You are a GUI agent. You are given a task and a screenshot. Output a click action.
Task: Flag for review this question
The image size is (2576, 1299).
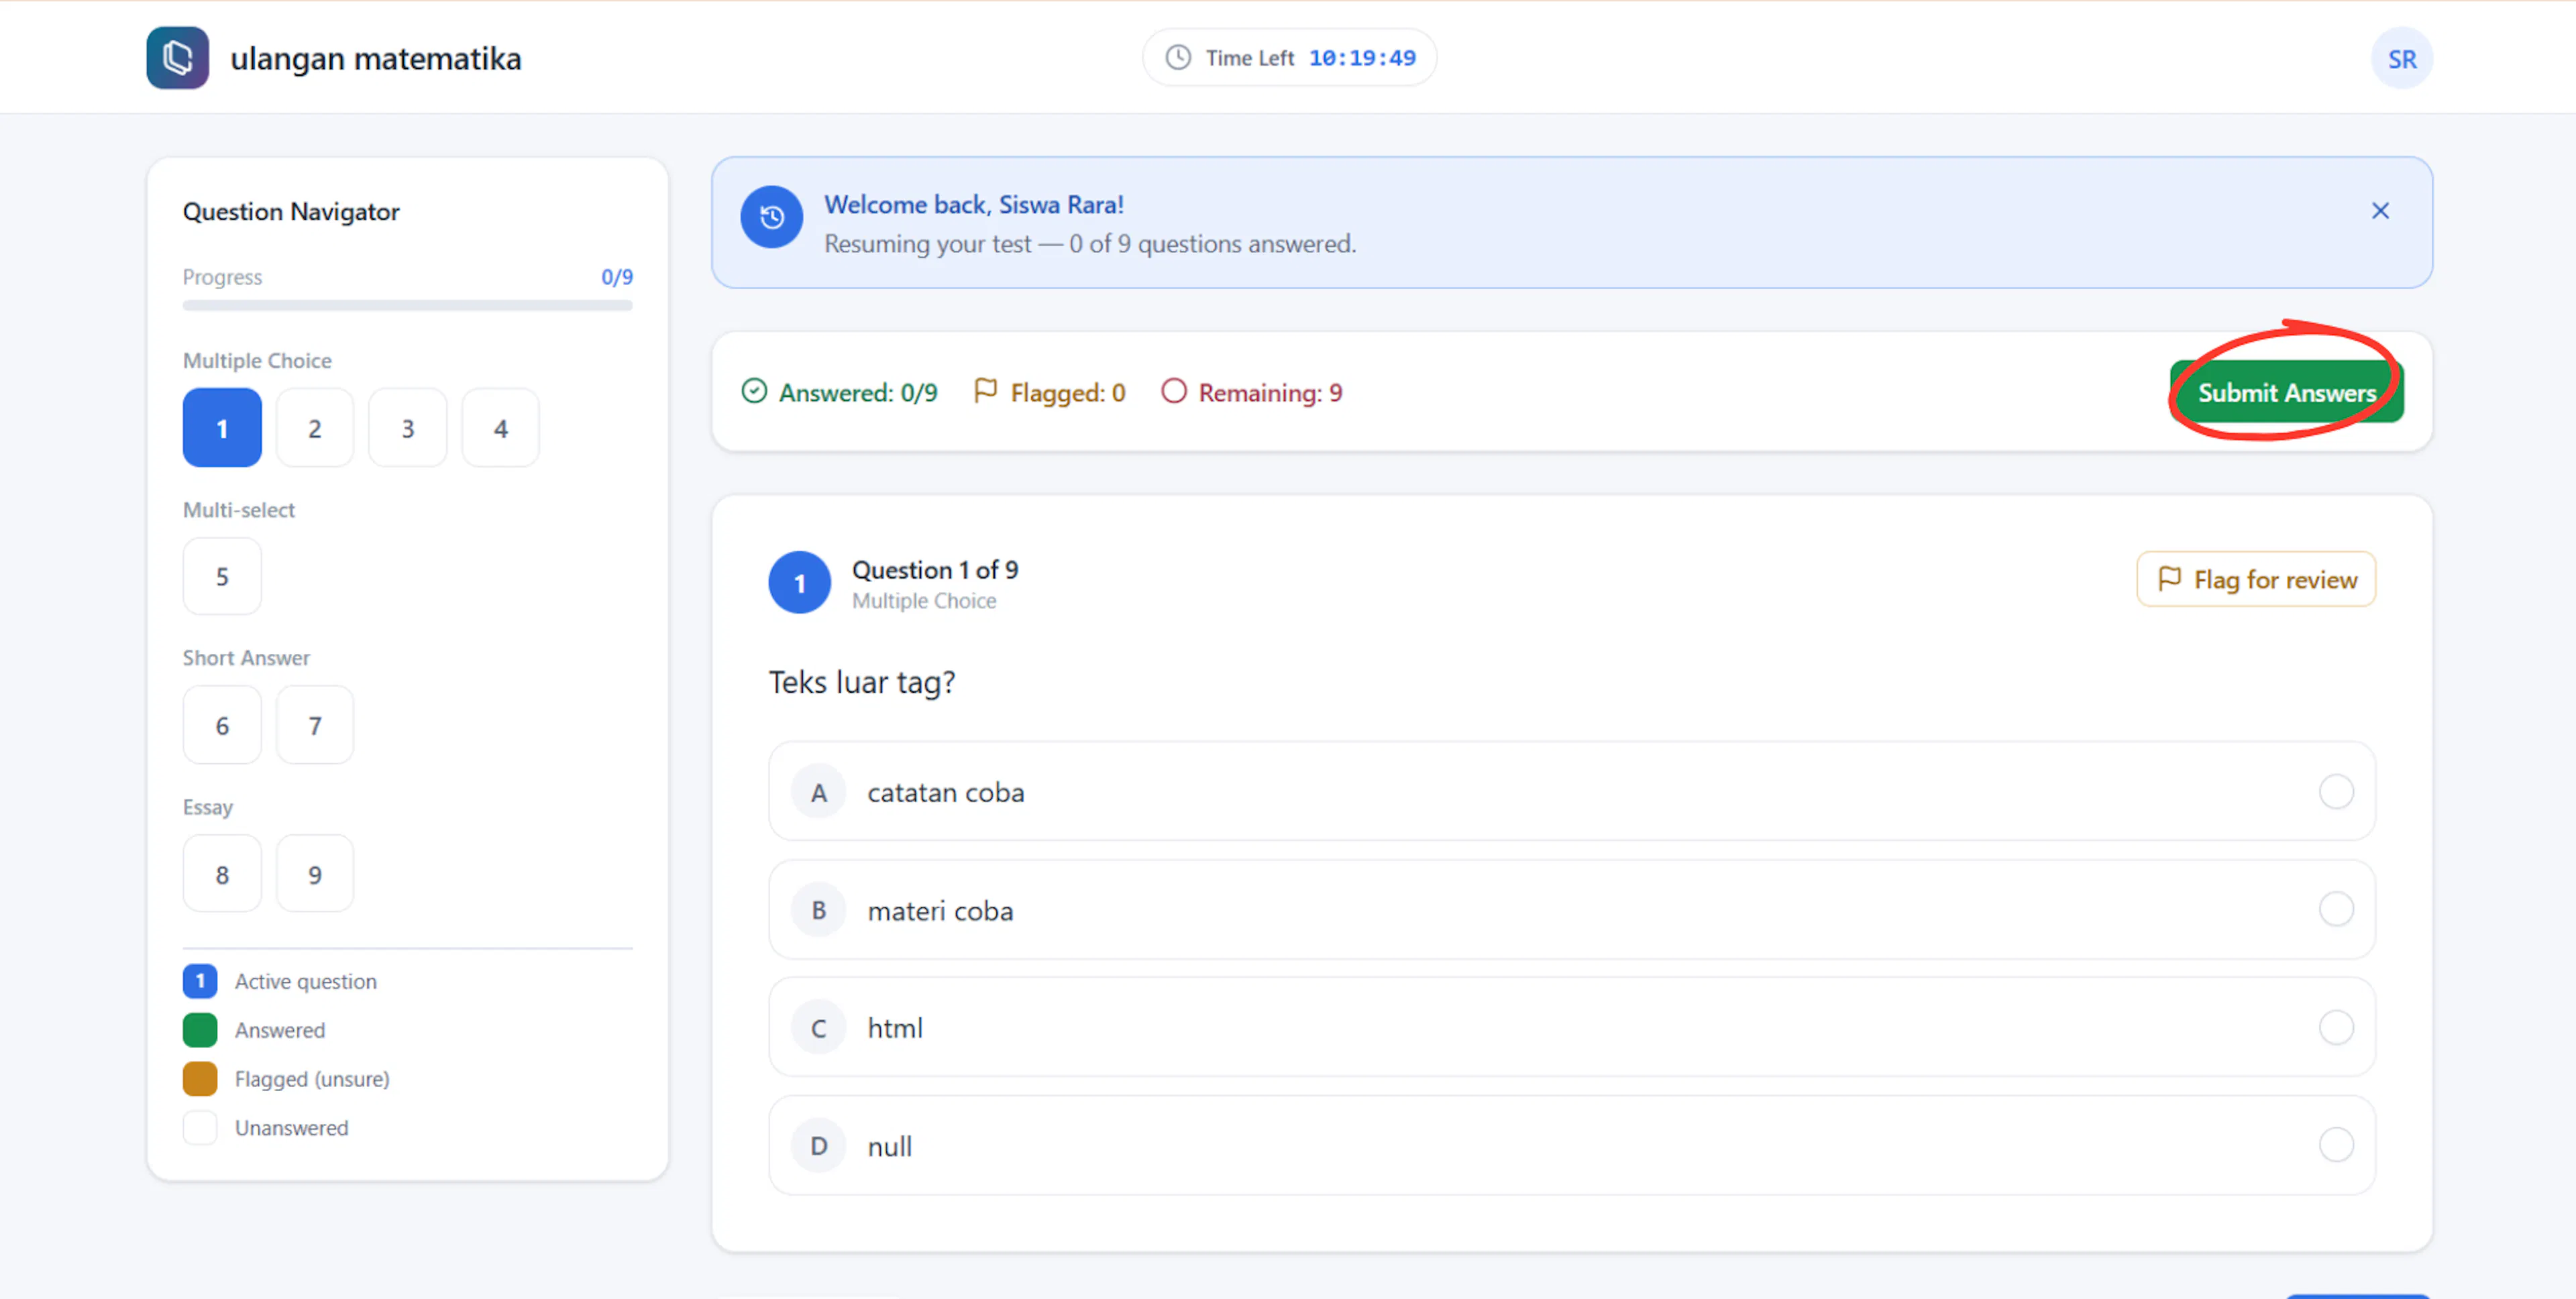click(2256, 580)
